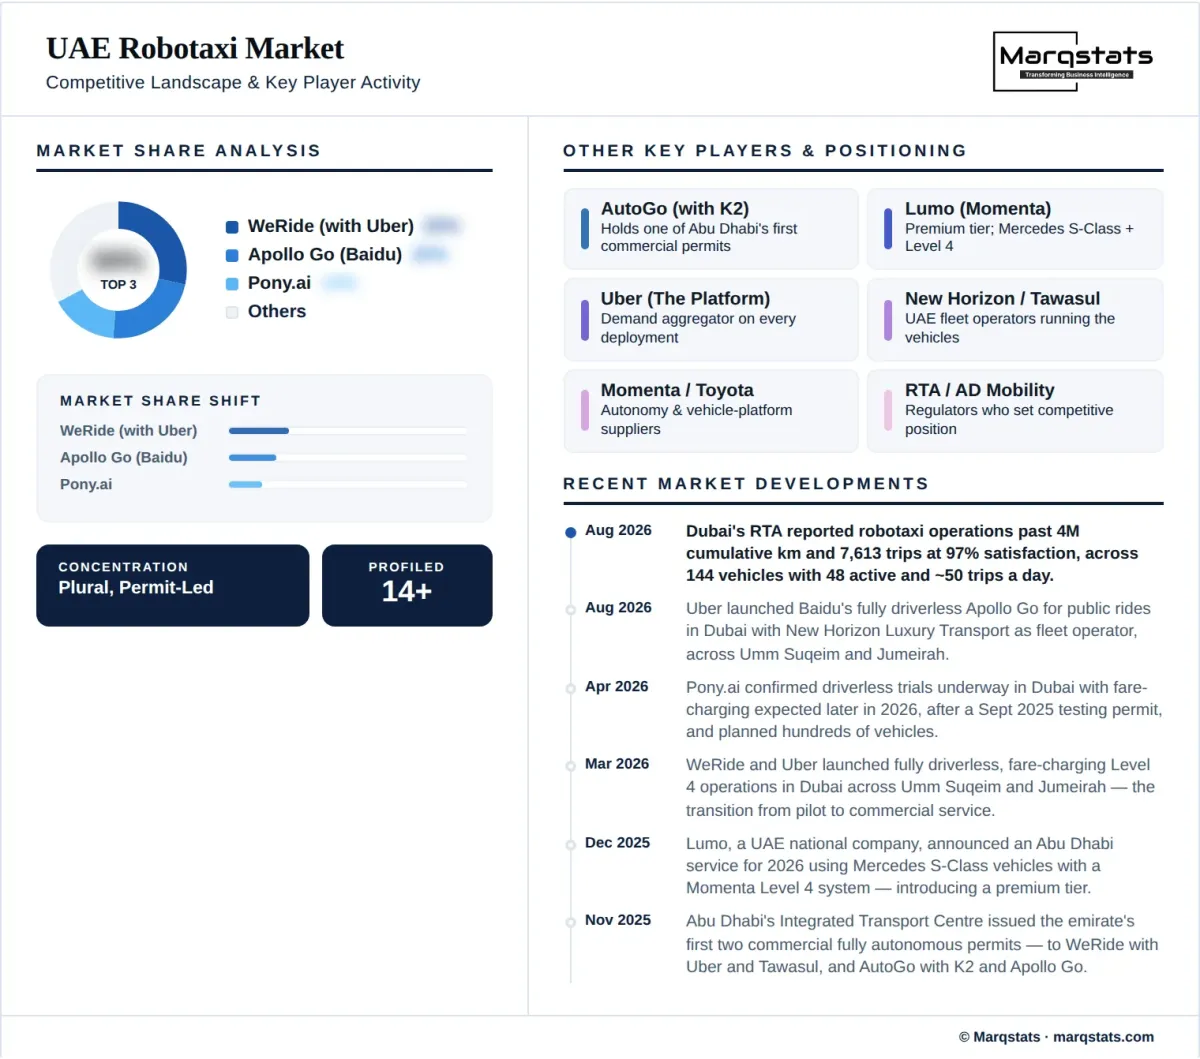This screenshot has height=1059, width=1200.
Task: Click 'Apollo Go (Baidu)' legend label
Action: click(325, 254)
